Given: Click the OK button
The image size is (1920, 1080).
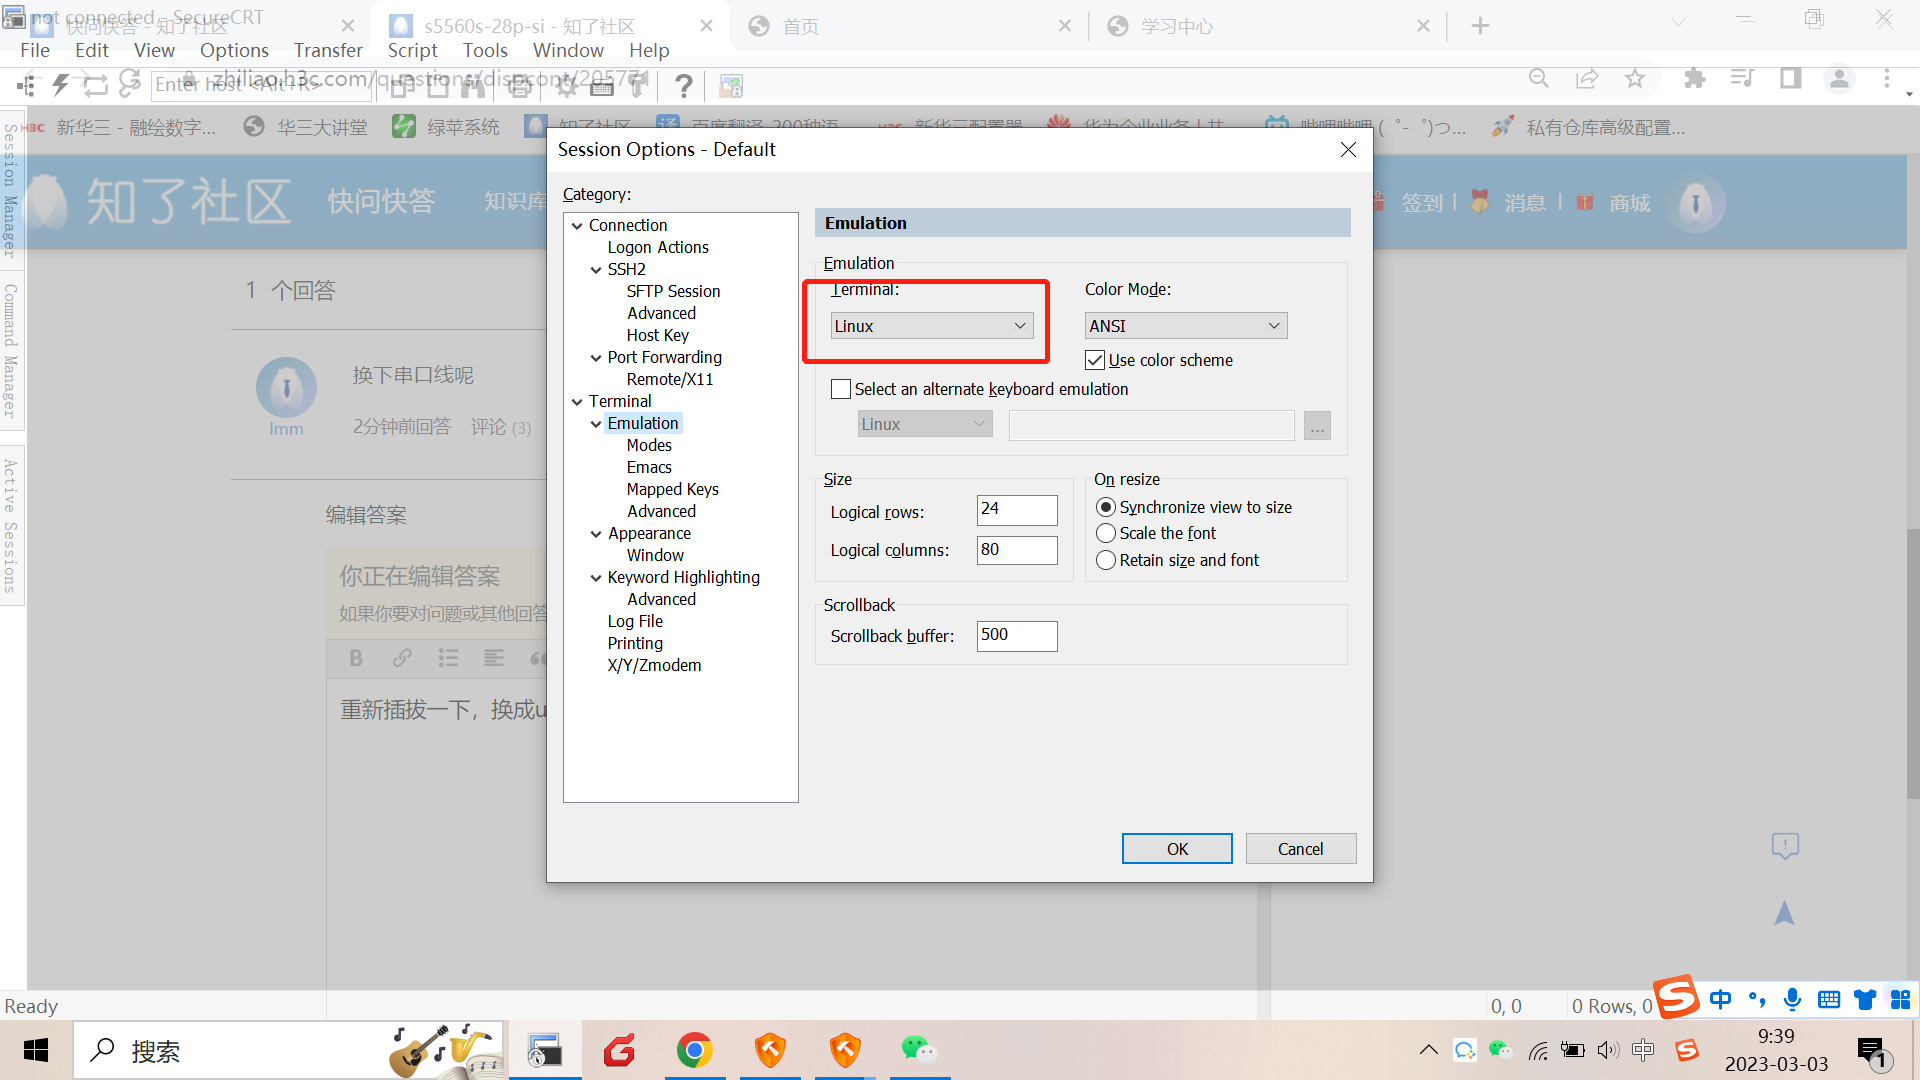Looking at the screenshot, I should 1177,849.
